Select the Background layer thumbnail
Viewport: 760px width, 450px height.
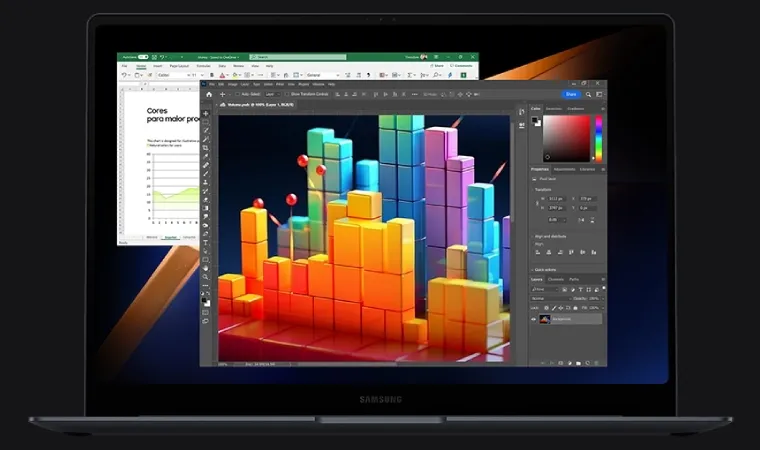(x=545, y=319)
